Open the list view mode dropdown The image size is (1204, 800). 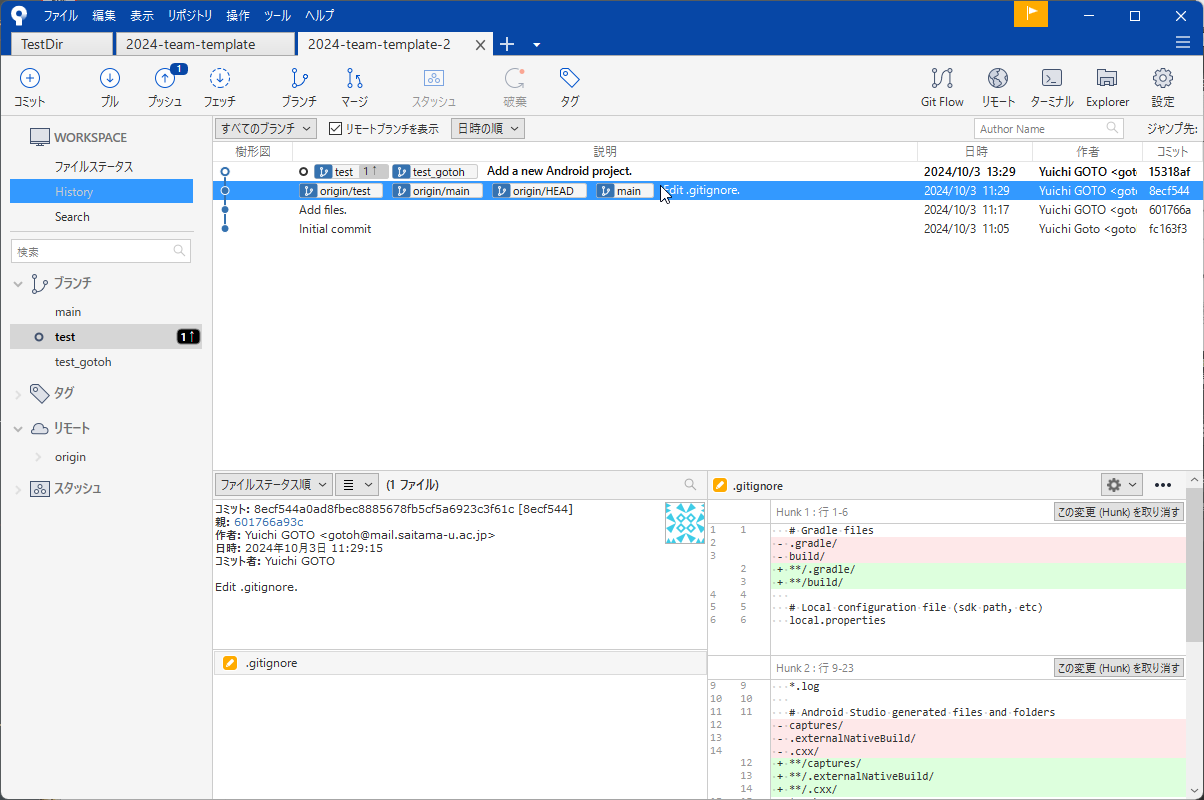coord(357,484)
